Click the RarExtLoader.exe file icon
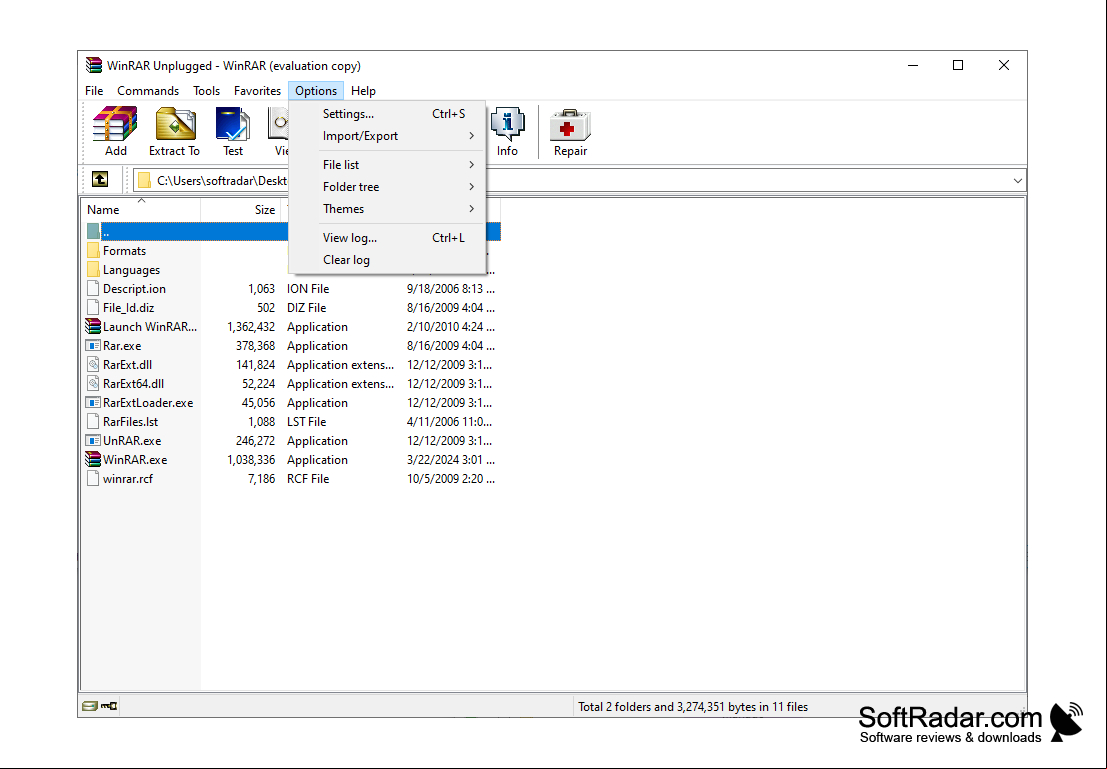 (x=93, y=403)
